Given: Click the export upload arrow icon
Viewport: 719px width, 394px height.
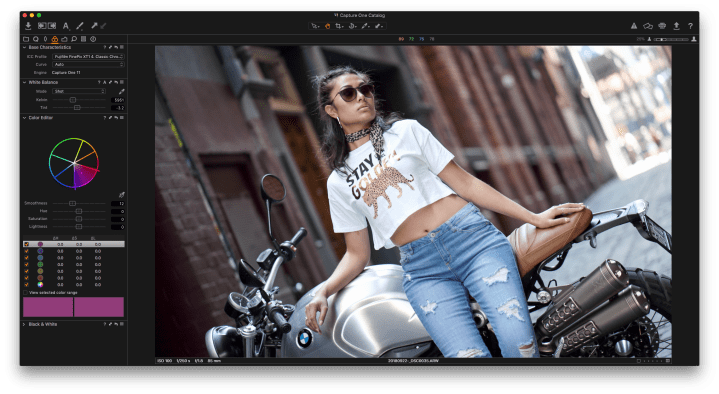Looking at the screenshot, I should tap(676, 26).
